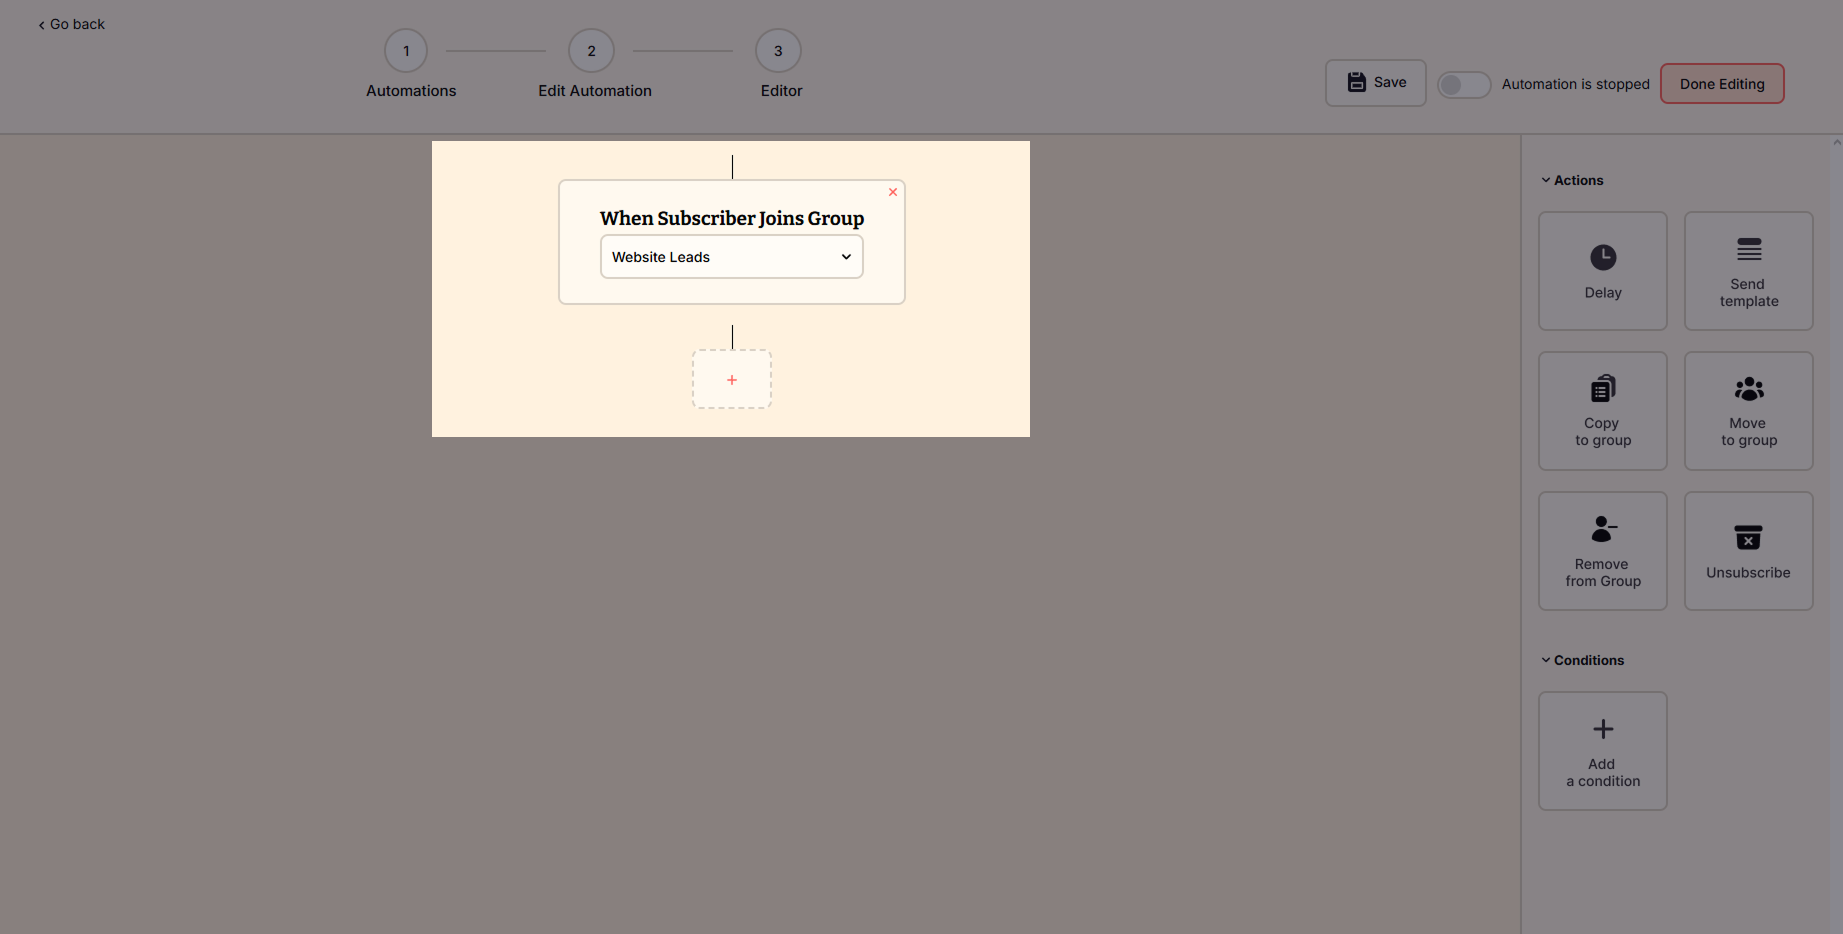Open step 3 Editor
Image resolution: width=1843 pixels, height=934 pixels.
[778, 51]
